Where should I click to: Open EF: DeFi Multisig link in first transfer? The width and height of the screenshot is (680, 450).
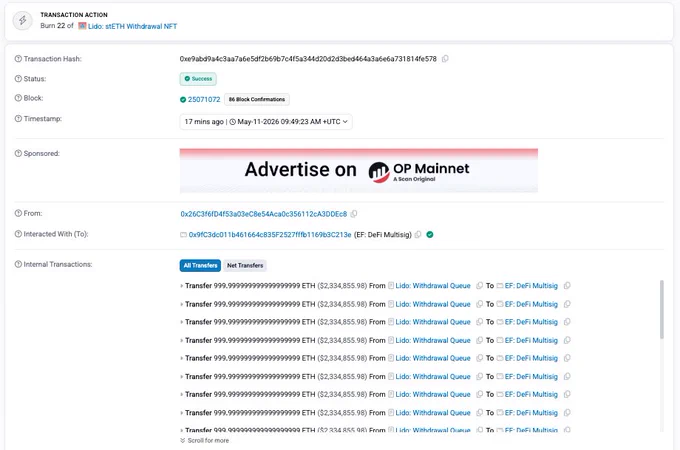pos(531,286)
